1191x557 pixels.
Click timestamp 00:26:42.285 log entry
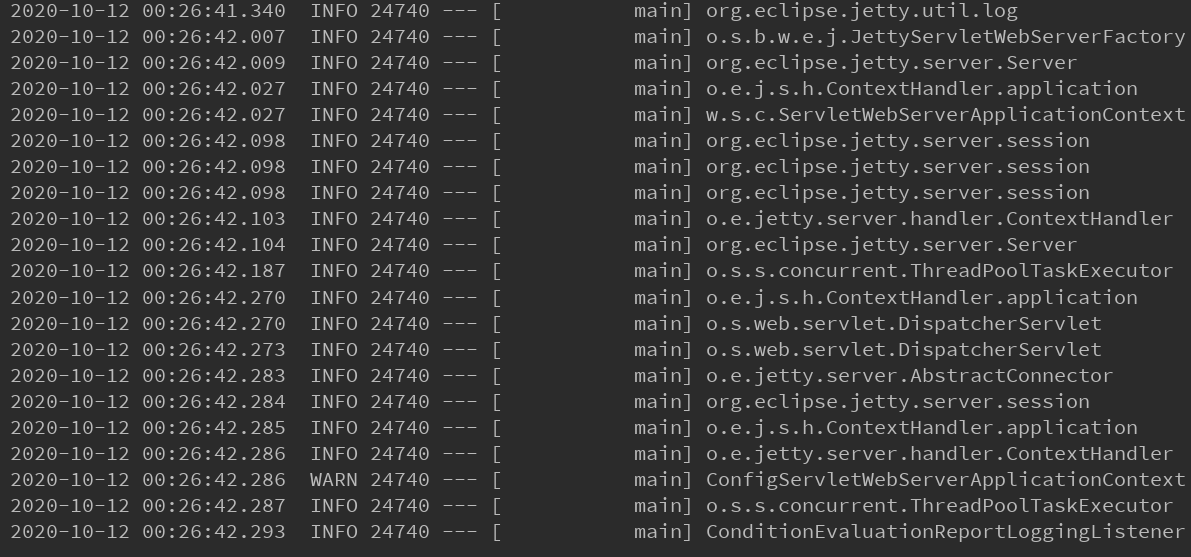click(x=213, y=428)
